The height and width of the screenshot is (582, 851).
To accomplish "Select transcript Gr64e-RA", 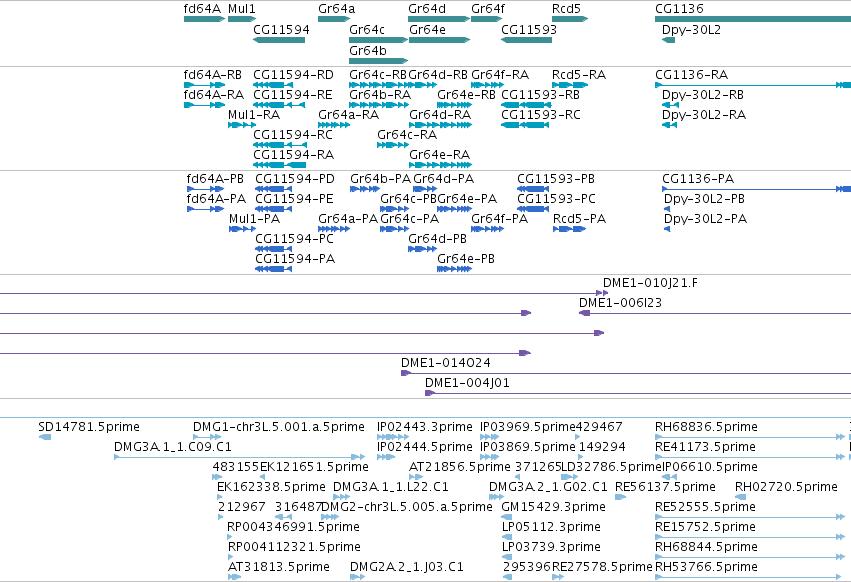I will point(441,165).
